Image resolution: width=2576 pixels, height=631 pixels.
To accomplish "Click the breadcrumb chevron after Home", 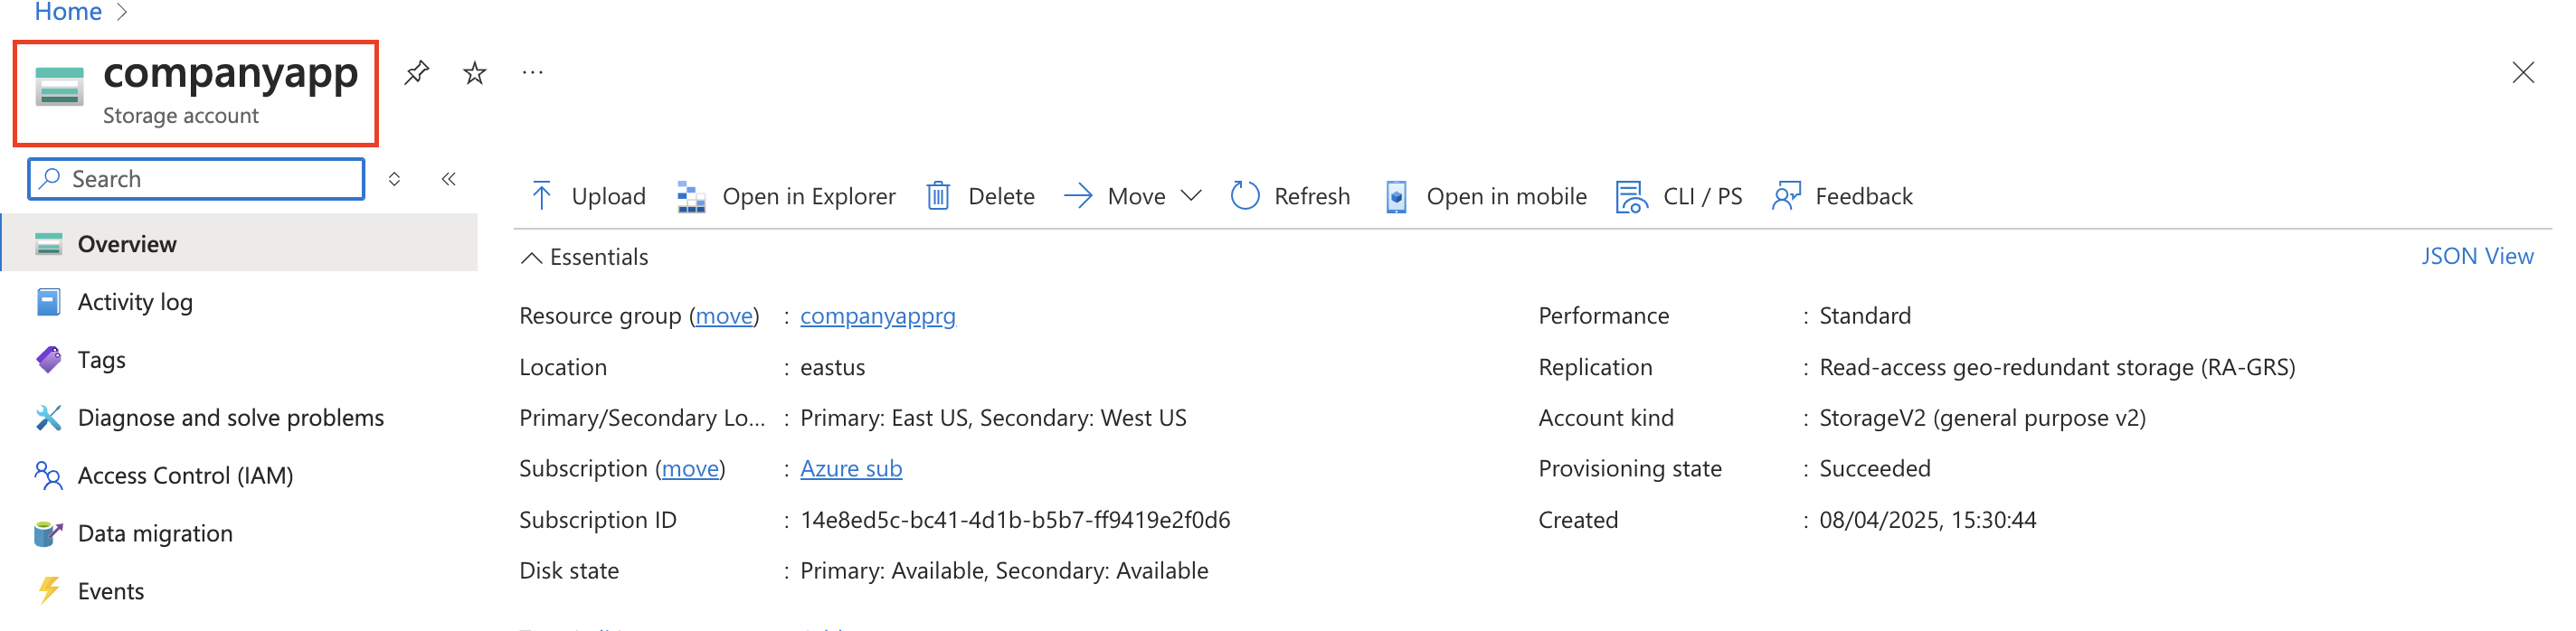I will point(122,12).
